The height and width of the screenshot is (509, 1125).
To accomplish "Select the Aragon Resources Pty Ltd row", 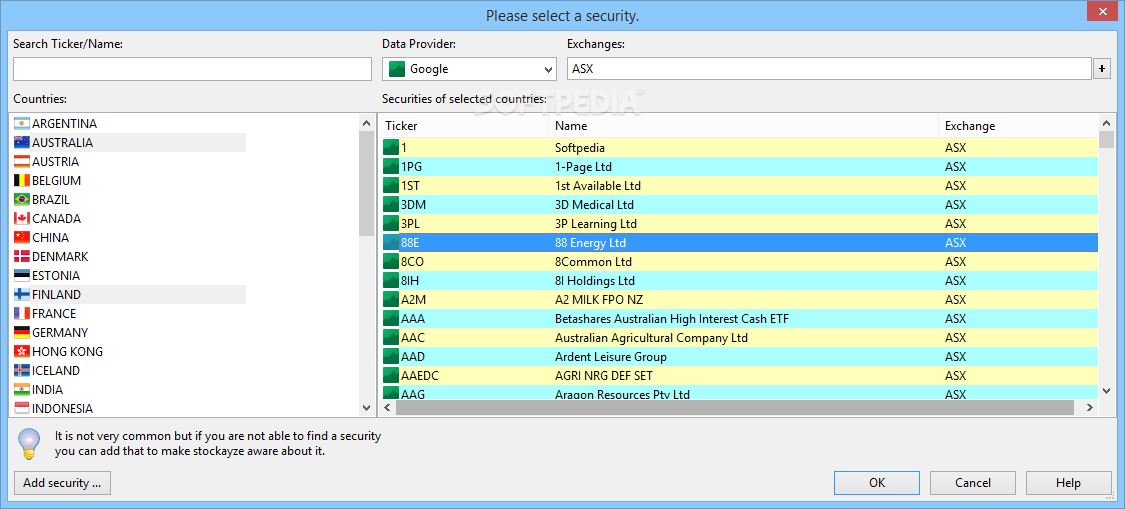I will [x=738, y=394].
